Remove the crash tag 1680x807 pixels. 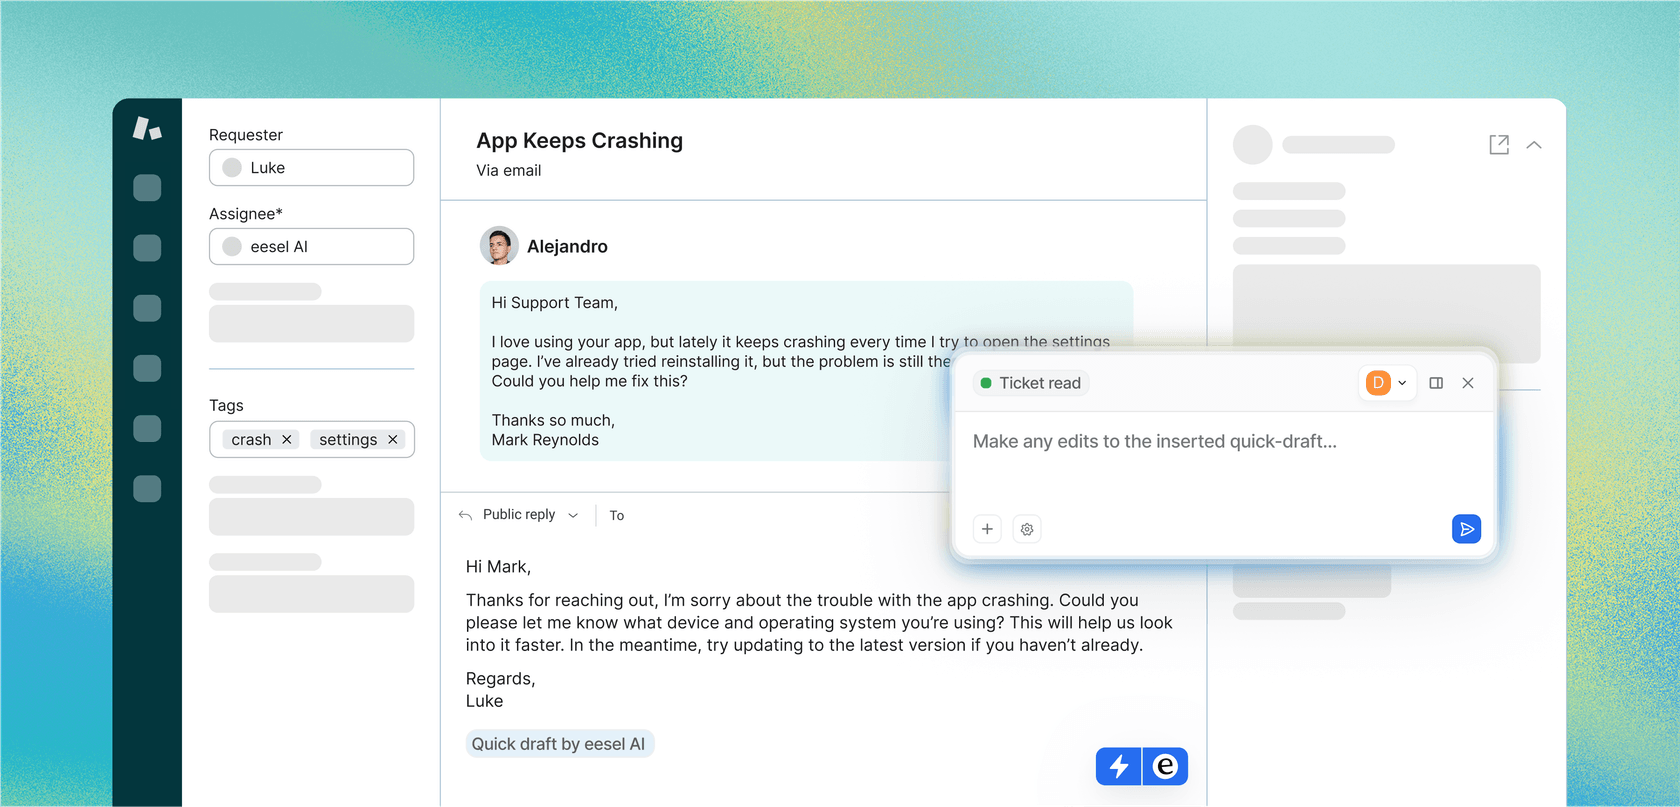click(x=287, y=440)
